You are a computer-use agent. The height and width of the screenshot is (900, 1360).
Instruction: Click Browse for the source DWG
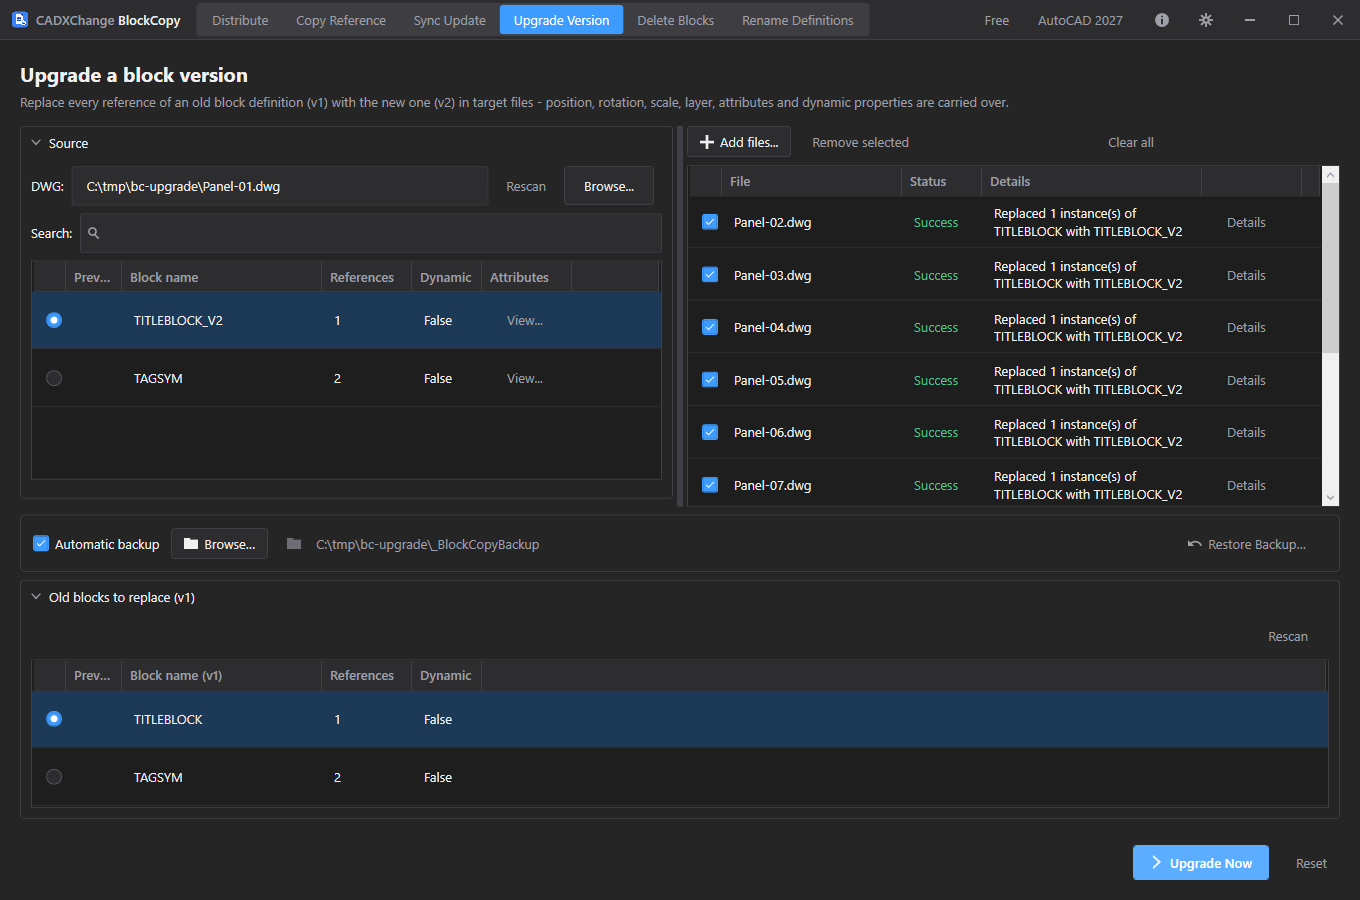coord(609,186)
